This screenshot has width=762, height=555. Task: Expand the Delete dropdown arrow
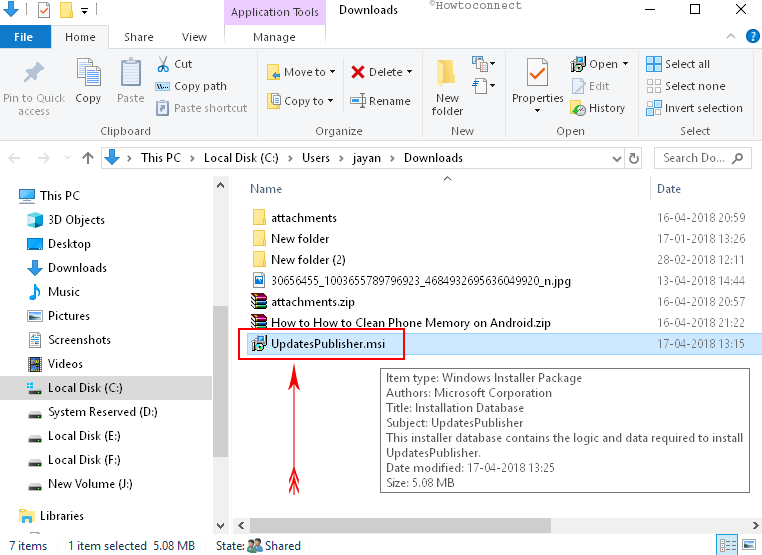coord(410,72)
